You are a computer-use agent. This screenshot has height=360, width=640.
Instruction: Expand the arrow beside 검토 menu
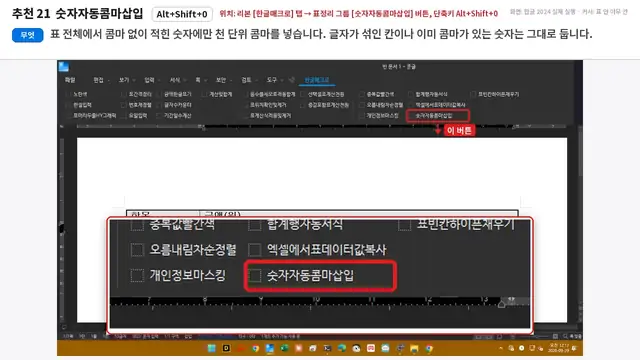click(x=256, y=80)
